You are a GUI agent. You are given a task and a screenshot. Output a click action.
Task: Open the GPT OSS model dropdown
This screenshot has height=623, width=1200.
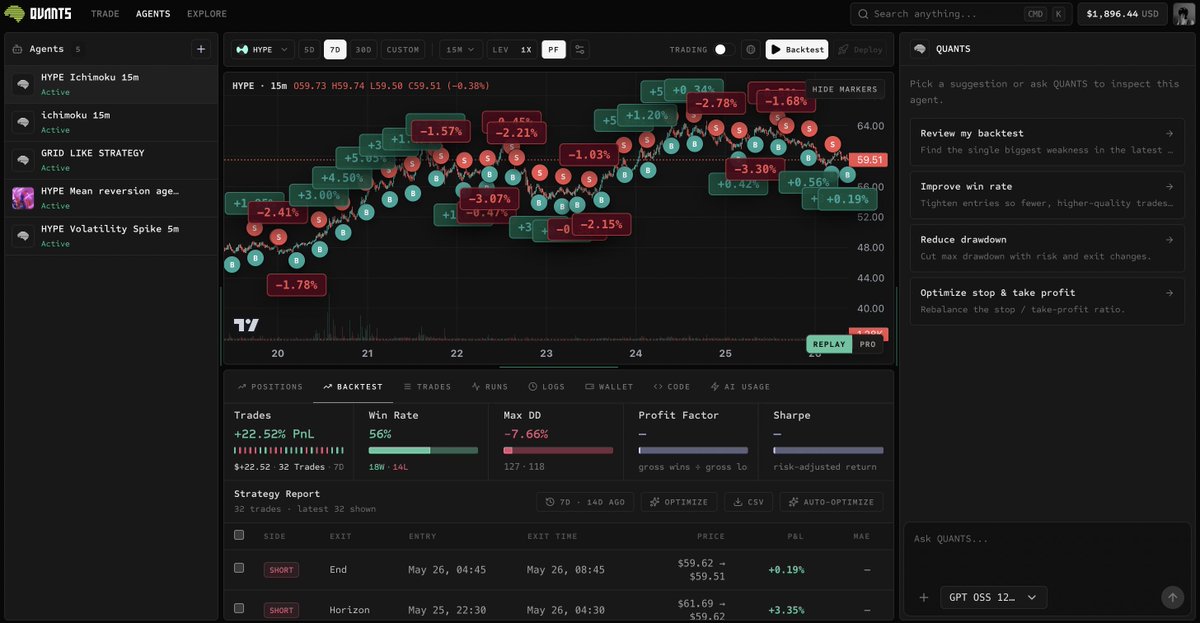(x=993, y=597)
